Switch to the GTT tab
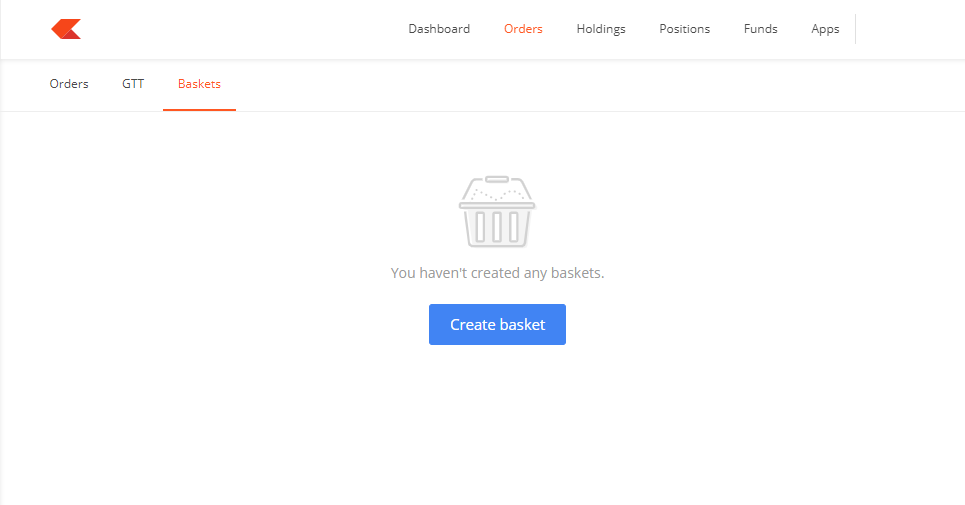The width and height of the screenshot is (965, 505). click(x=133, y=84)
